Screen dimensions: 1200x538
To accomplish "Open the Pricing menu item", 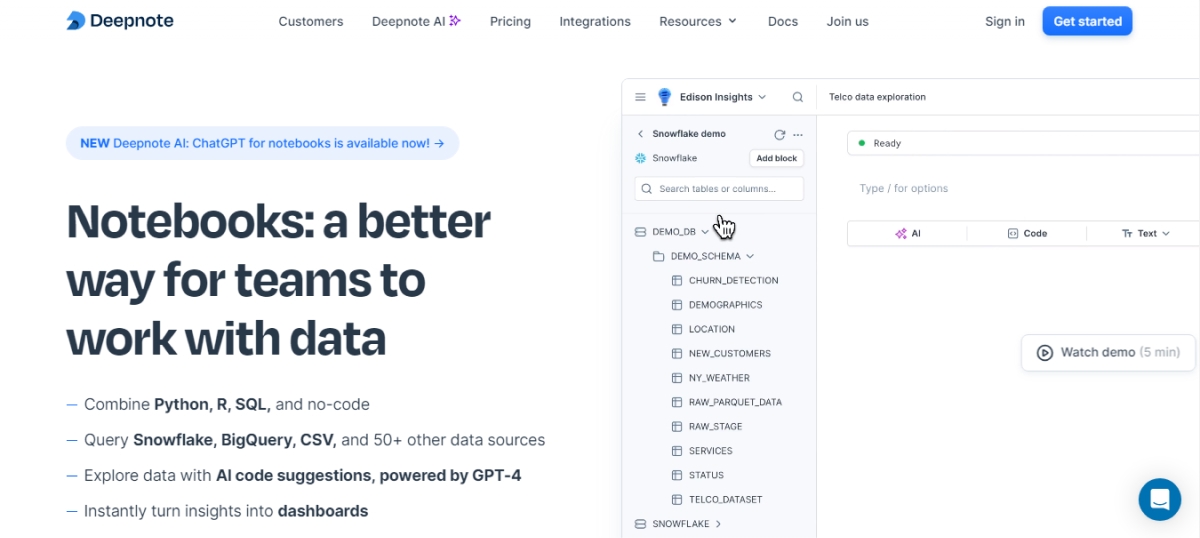I will [510, 21].
